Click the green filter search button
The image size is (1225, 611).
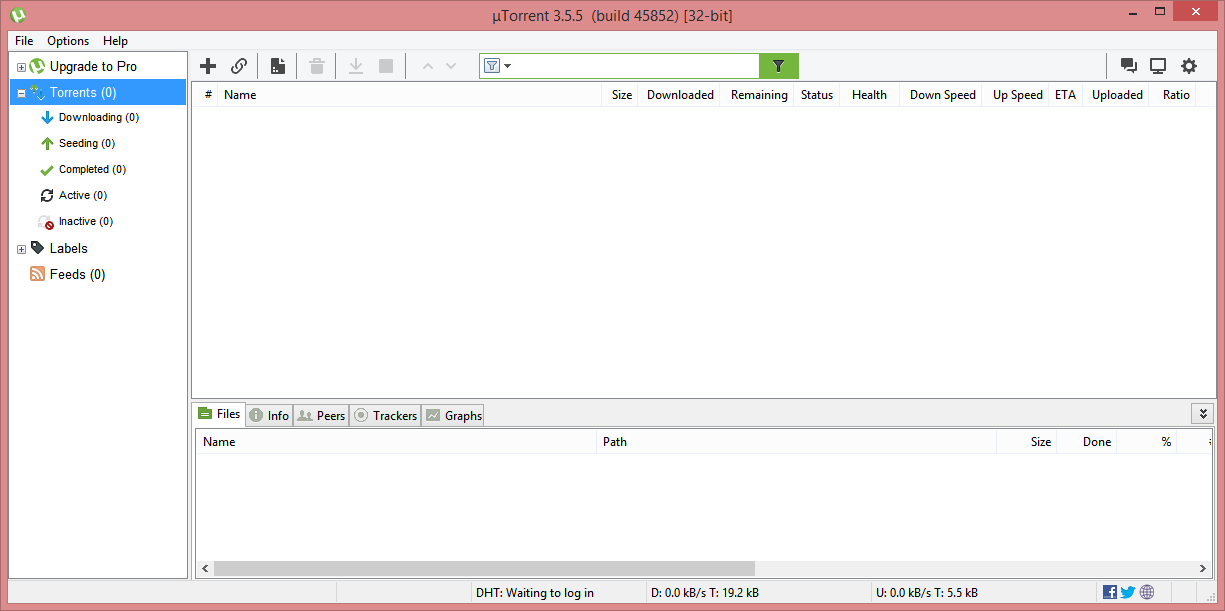tap(779, 66)
